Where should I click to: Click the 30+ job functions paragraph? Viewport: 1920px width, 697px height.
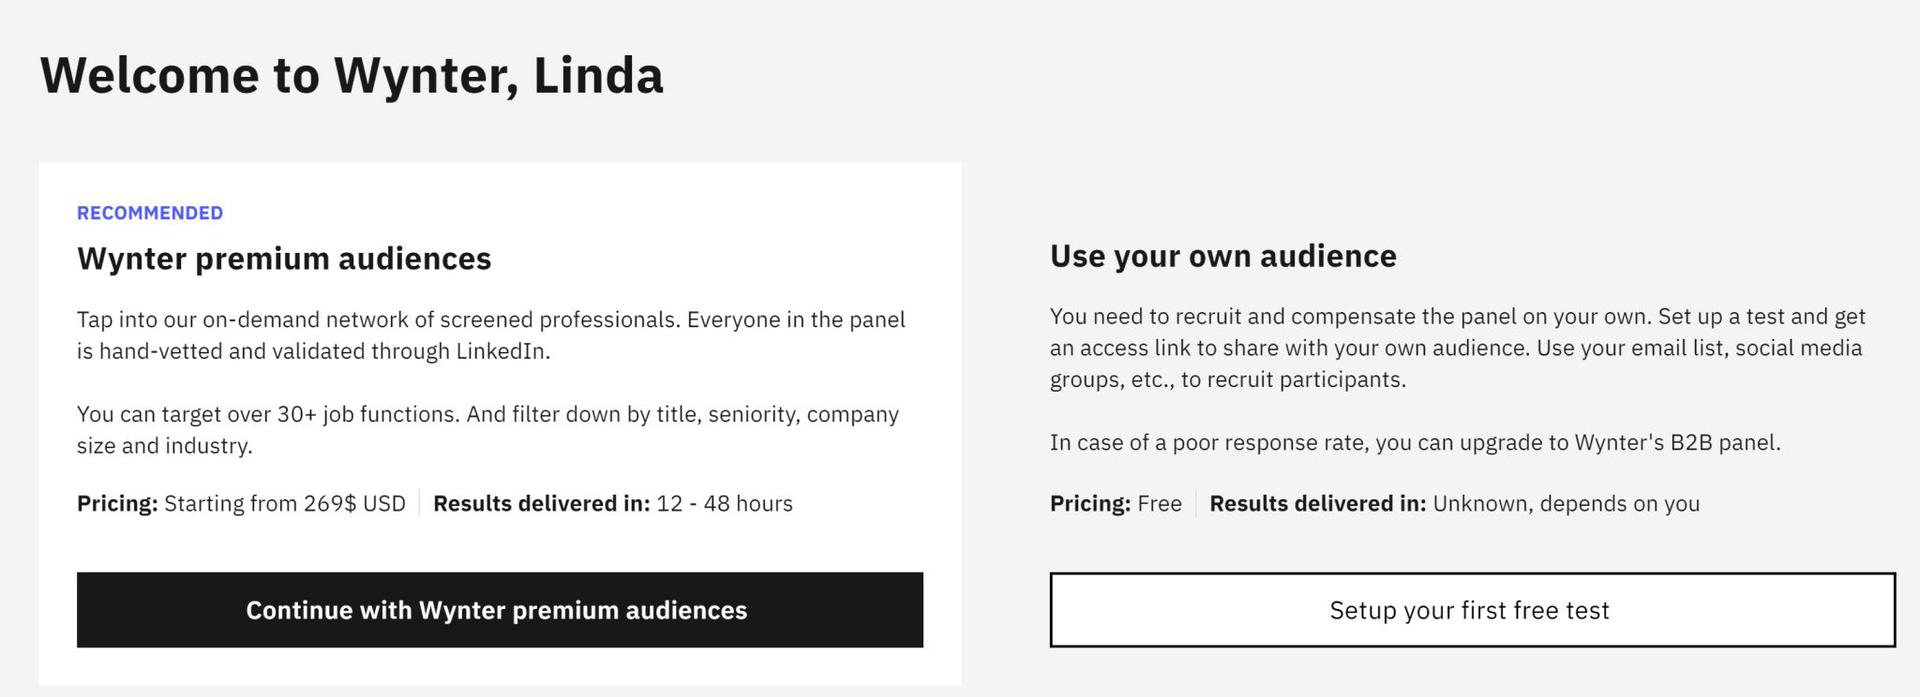487,430
